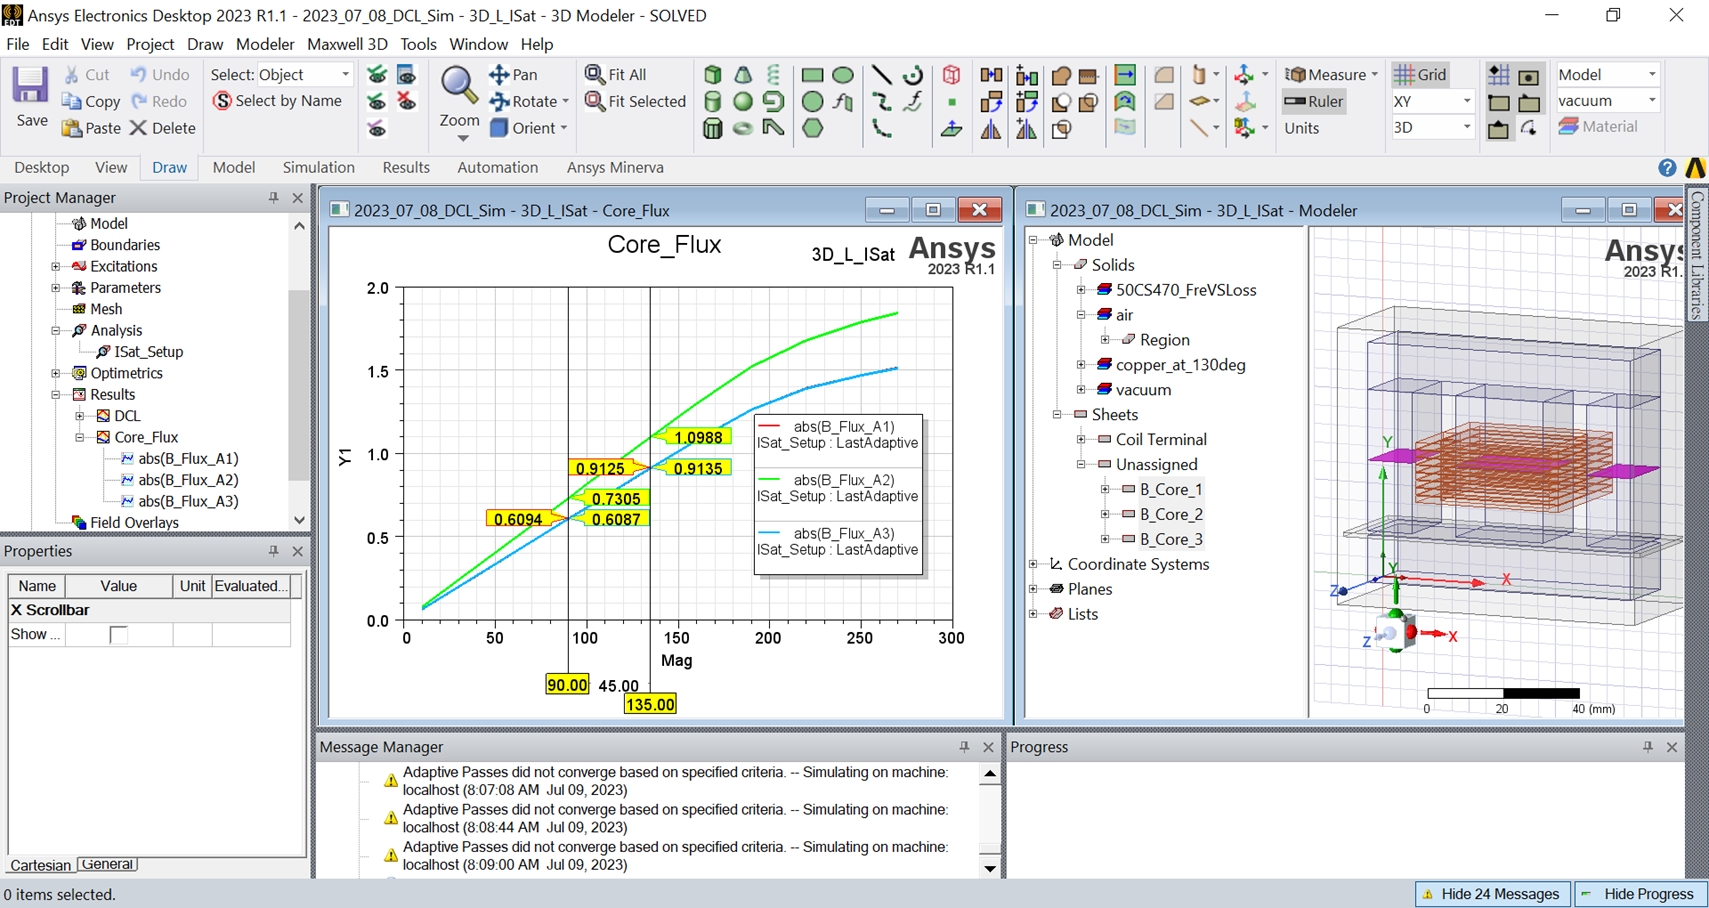Select the Draw sphere icon

click(742, 102)
